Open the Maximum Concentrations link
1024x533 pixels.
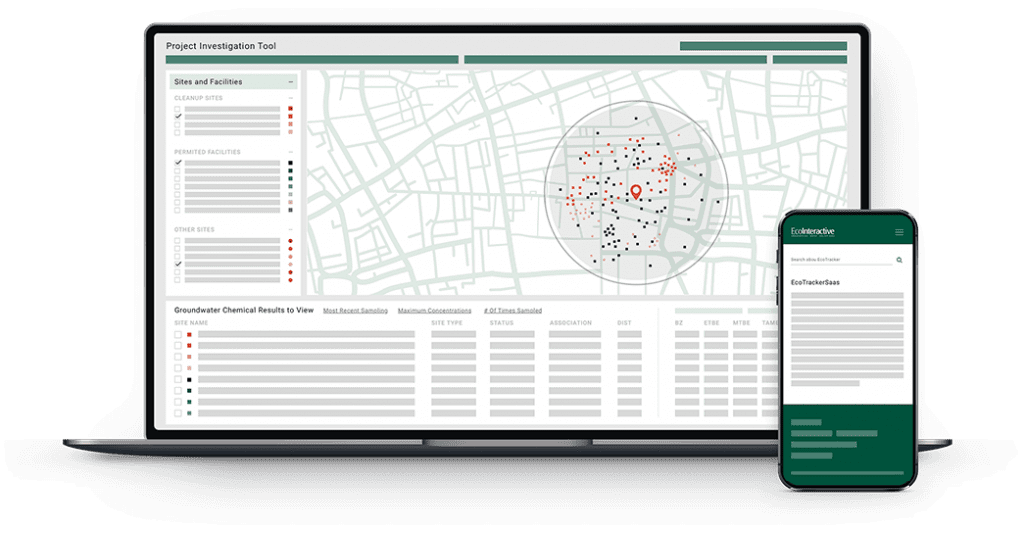434,311
